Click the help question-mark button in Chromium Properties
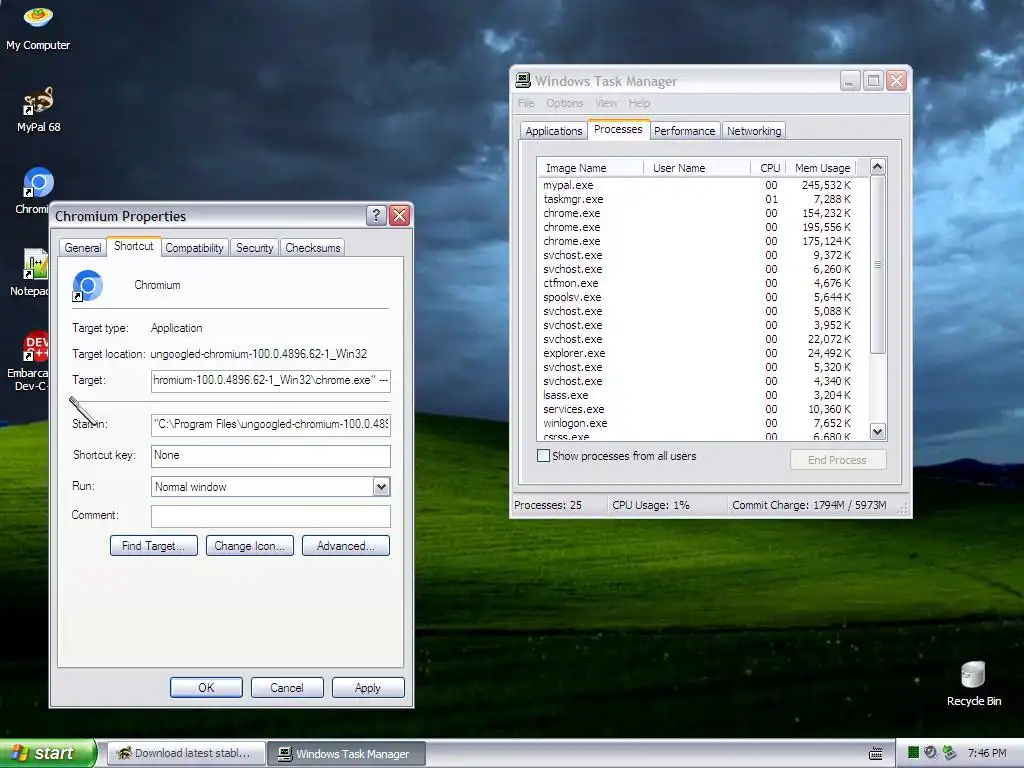 click(376, 216)
